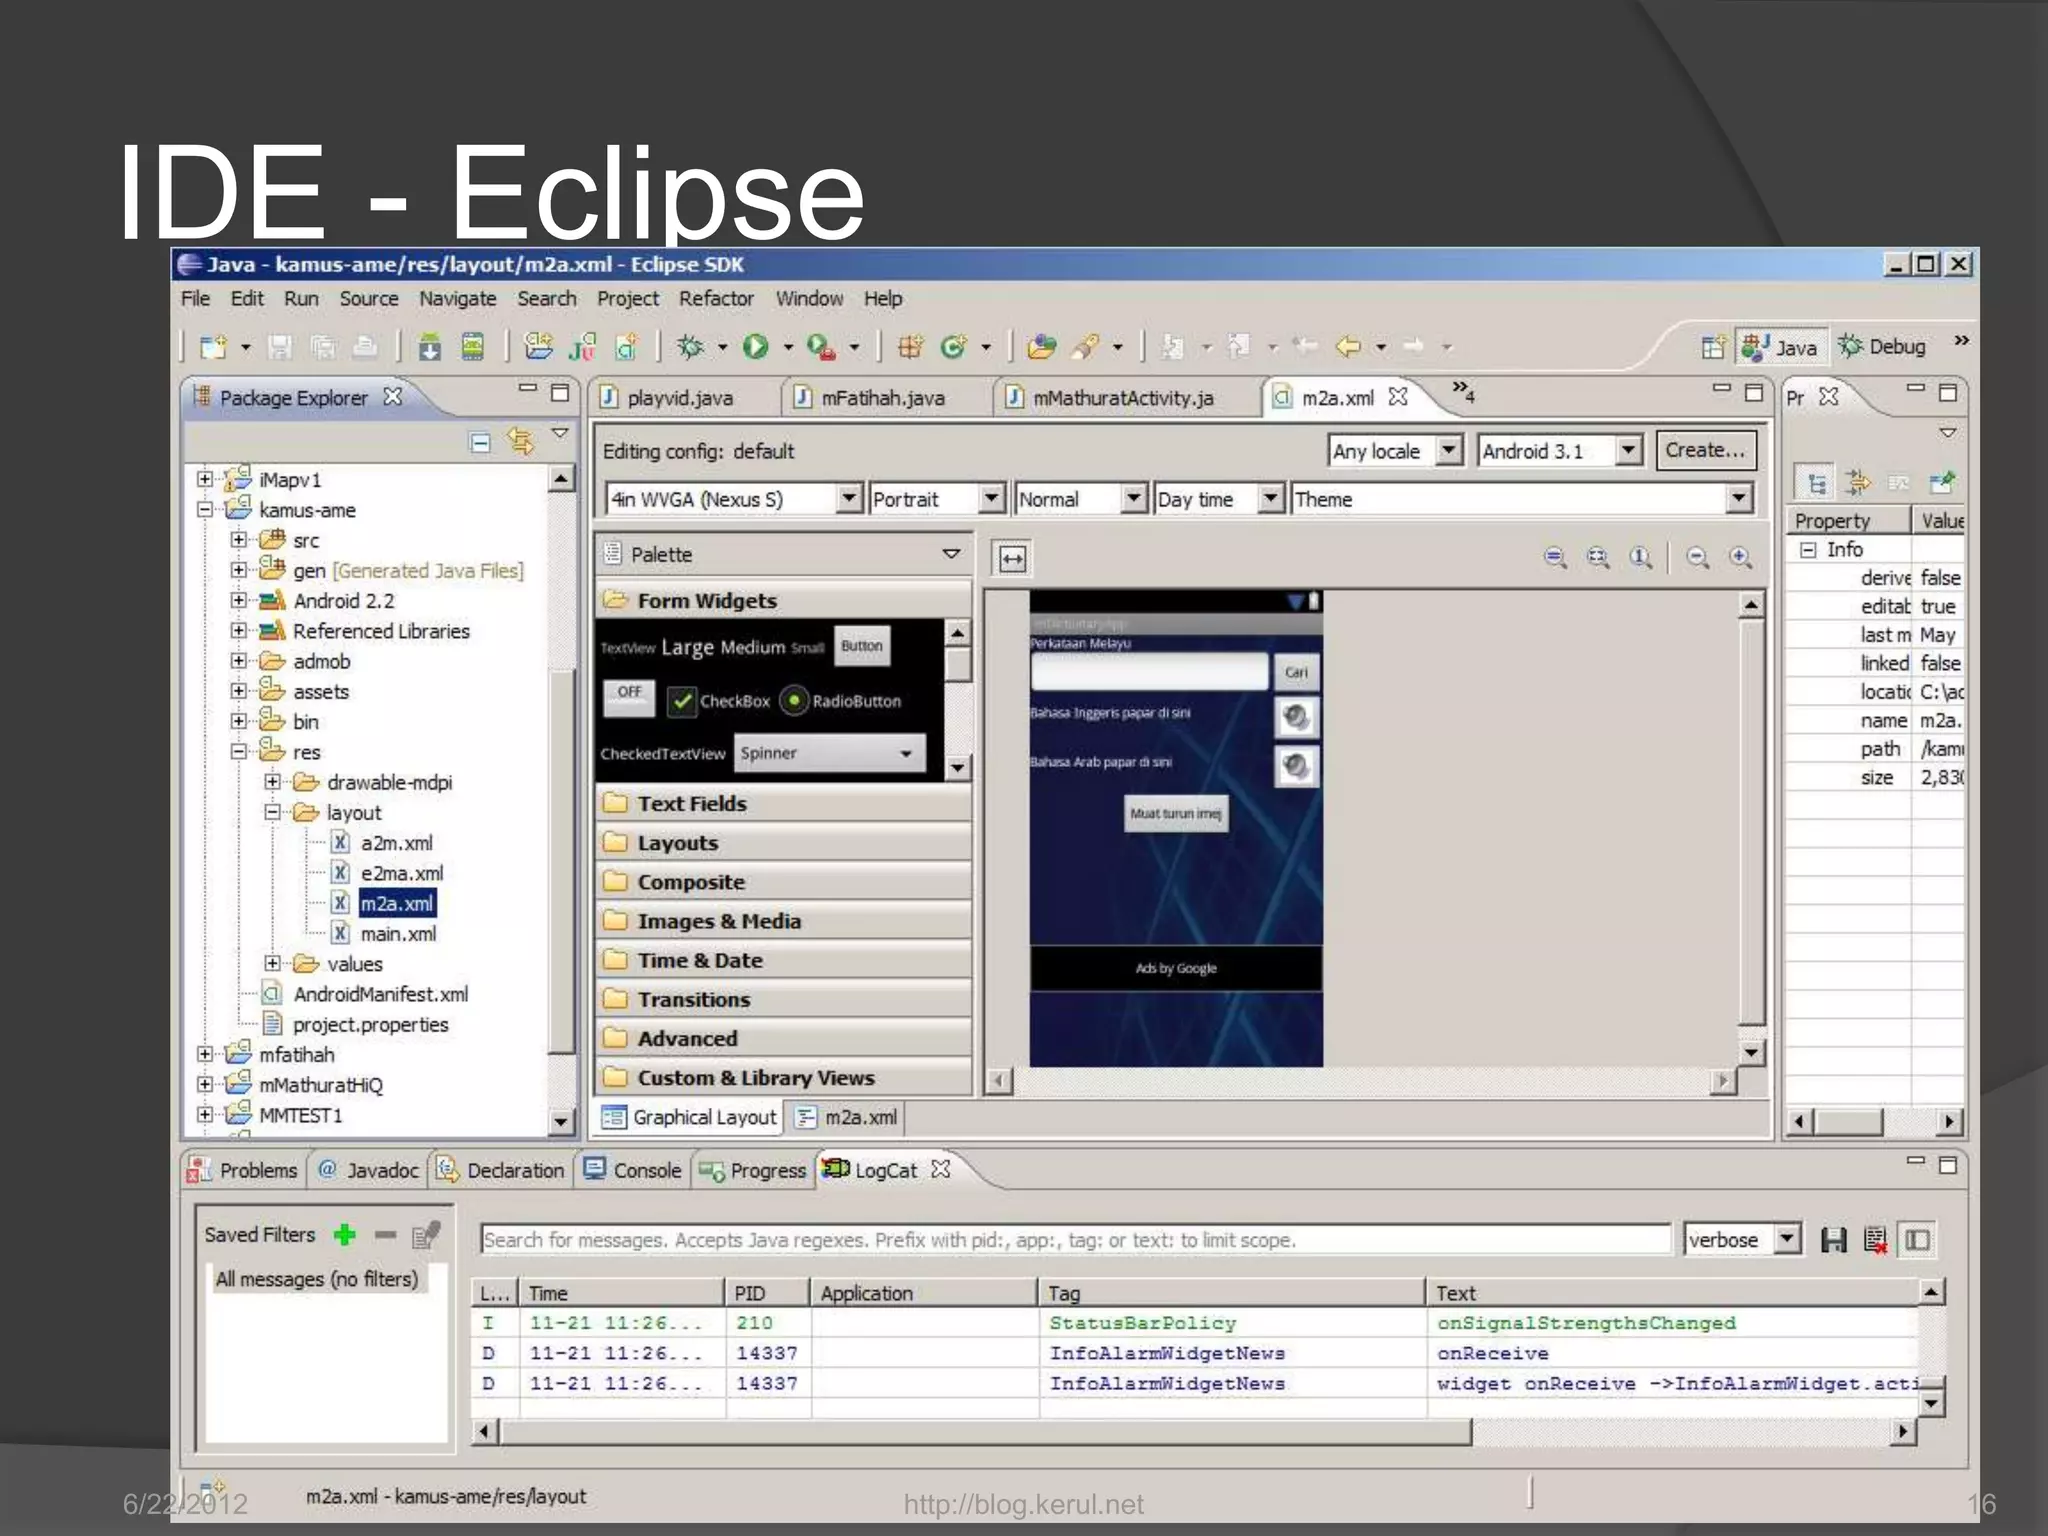The height and width of the screenshot is (1536, 2048).
Task: Click the display saved filters view icon
Action: point(1917,1240)
